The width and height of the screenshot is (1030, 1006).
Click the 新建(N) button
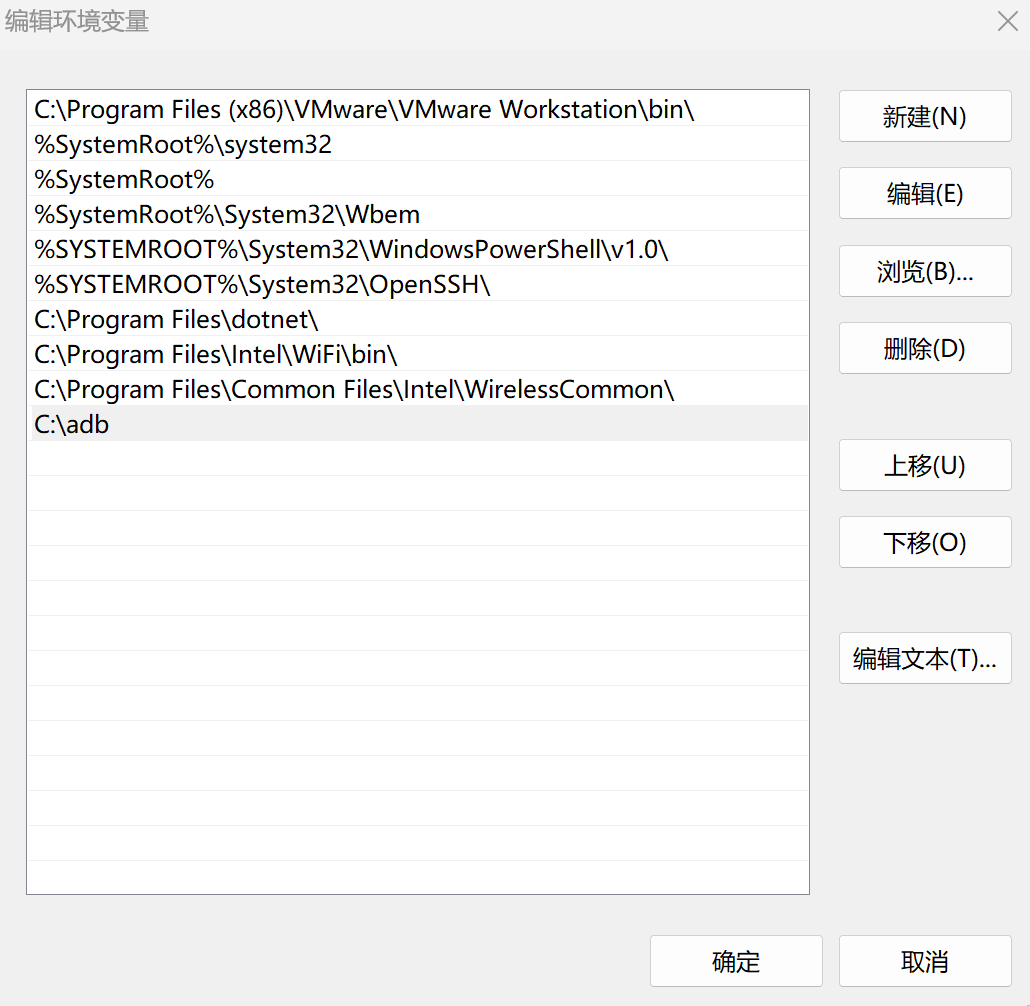(x=925, y=116)
